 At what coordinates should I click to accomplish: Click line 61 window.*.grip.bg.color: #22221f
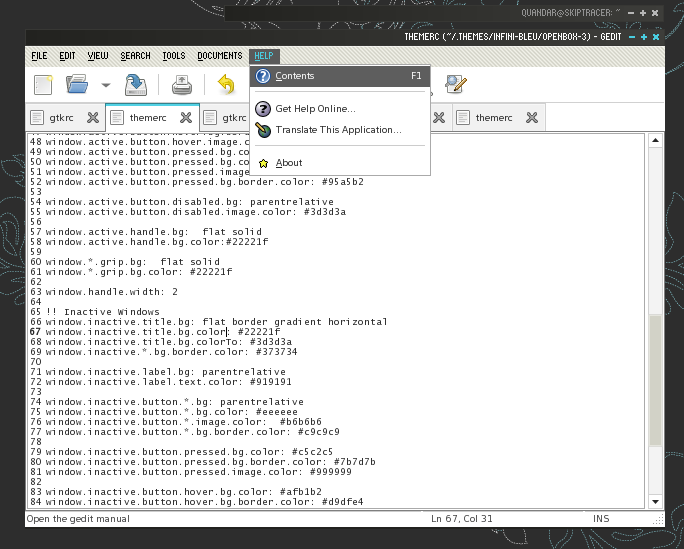(x=139, y=272)
